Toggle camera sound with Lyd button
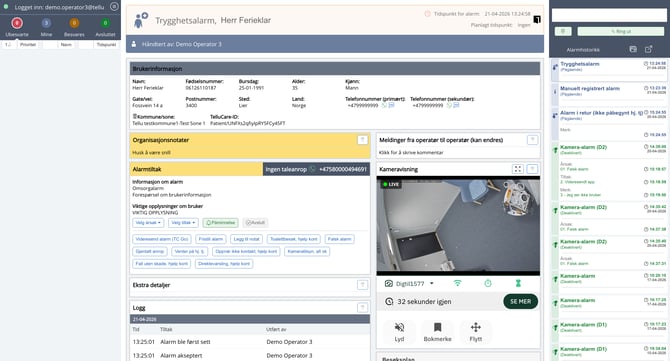This screenshot has height=361, width=670. [399, 332]
